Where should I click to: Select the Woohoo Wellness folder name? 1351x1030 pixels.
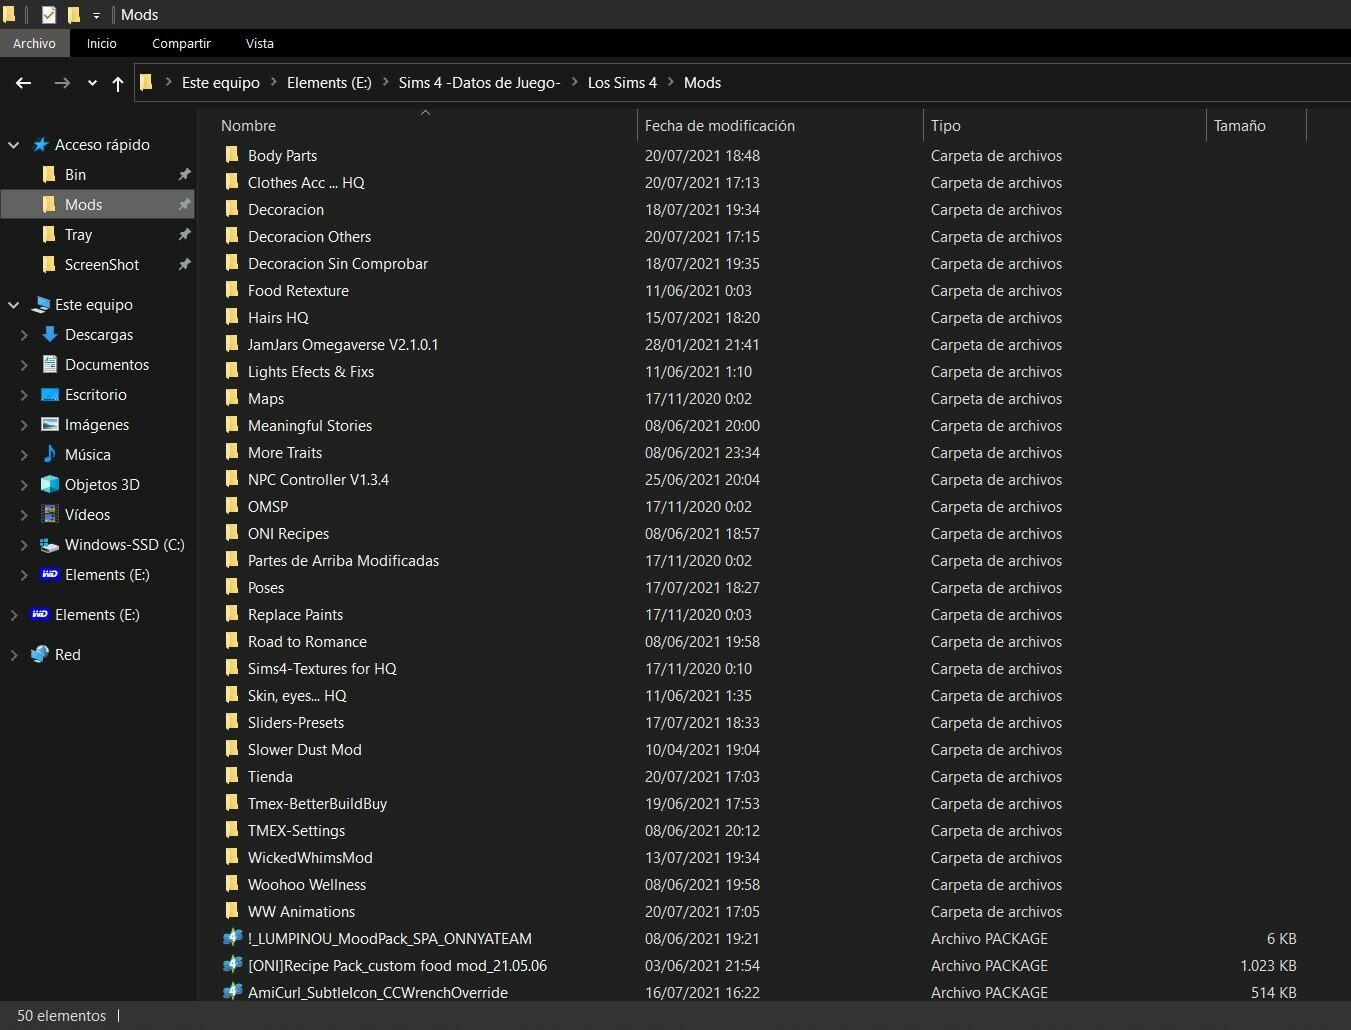pos(307,884)
